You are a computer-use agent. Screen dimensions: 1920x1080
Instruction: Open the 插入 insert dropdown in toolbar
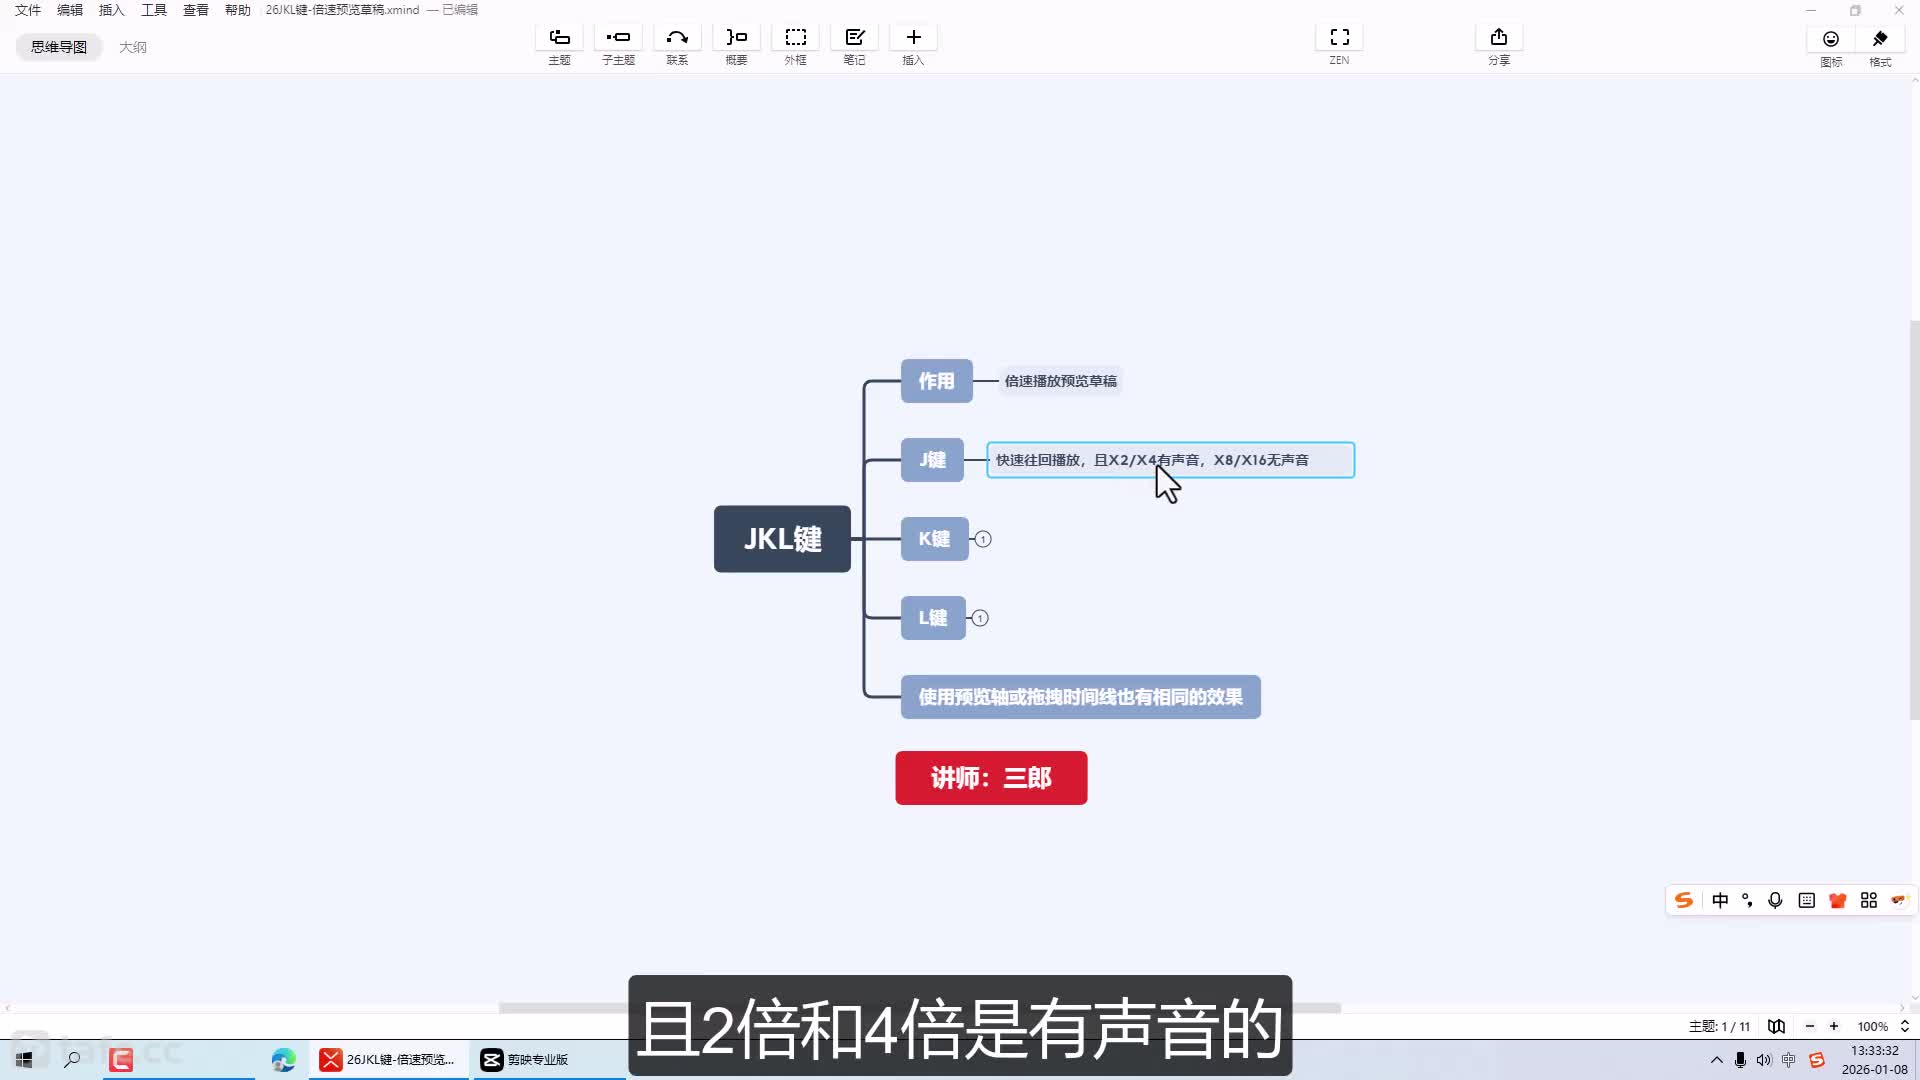point(913,38)
